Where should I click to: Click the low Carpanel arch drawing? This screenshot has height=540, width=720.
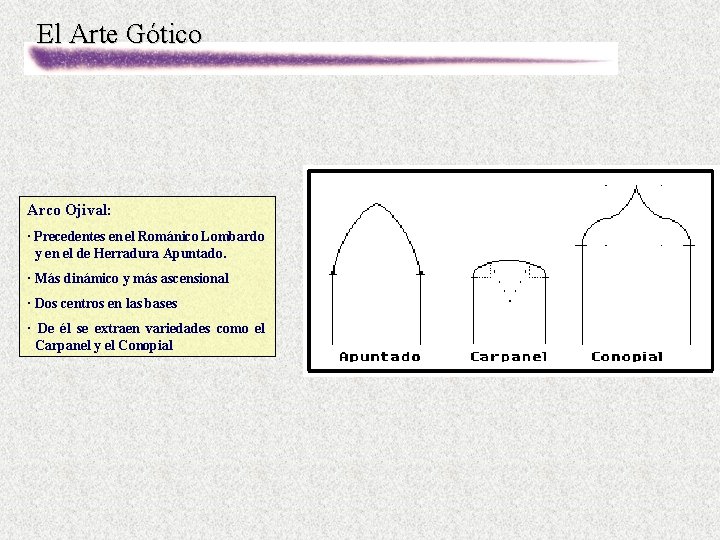(510, 302)
